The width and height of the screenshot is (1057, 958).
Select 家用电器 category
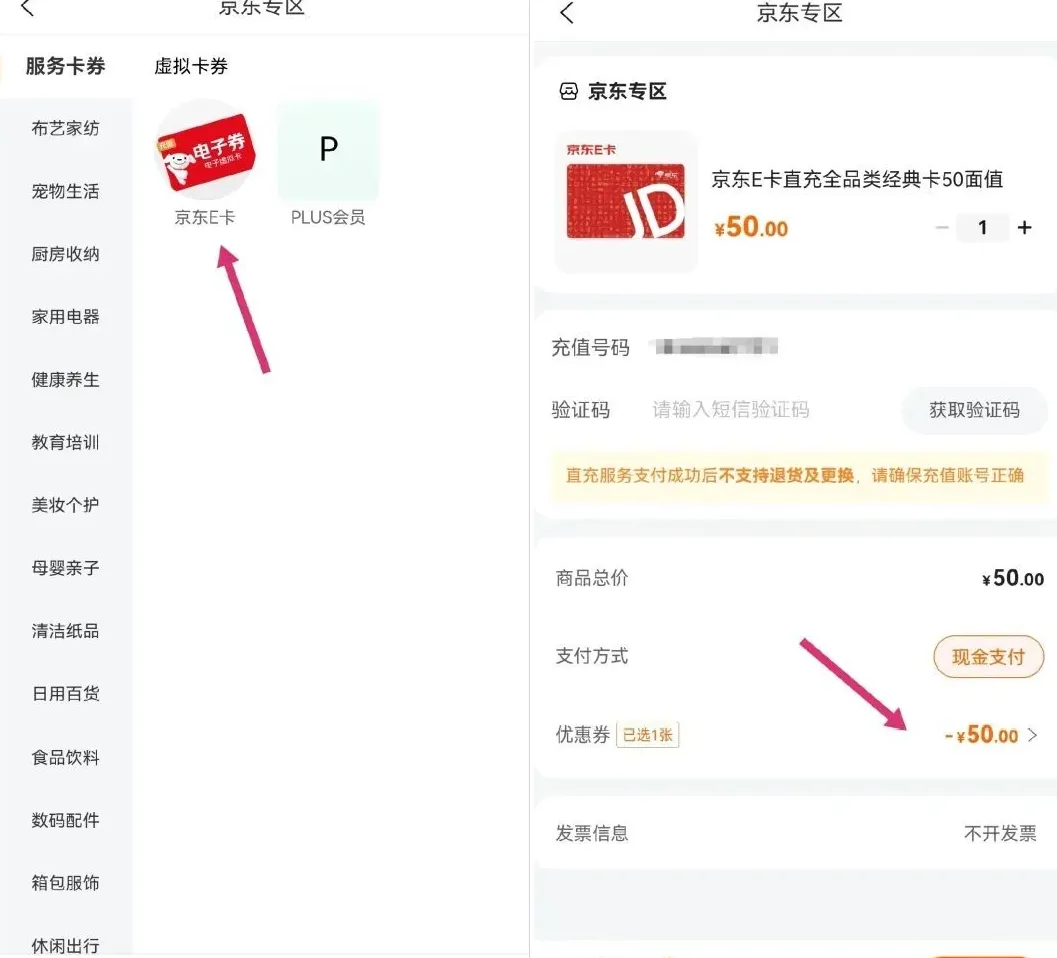pyautogui.click(x=65, y=317)
